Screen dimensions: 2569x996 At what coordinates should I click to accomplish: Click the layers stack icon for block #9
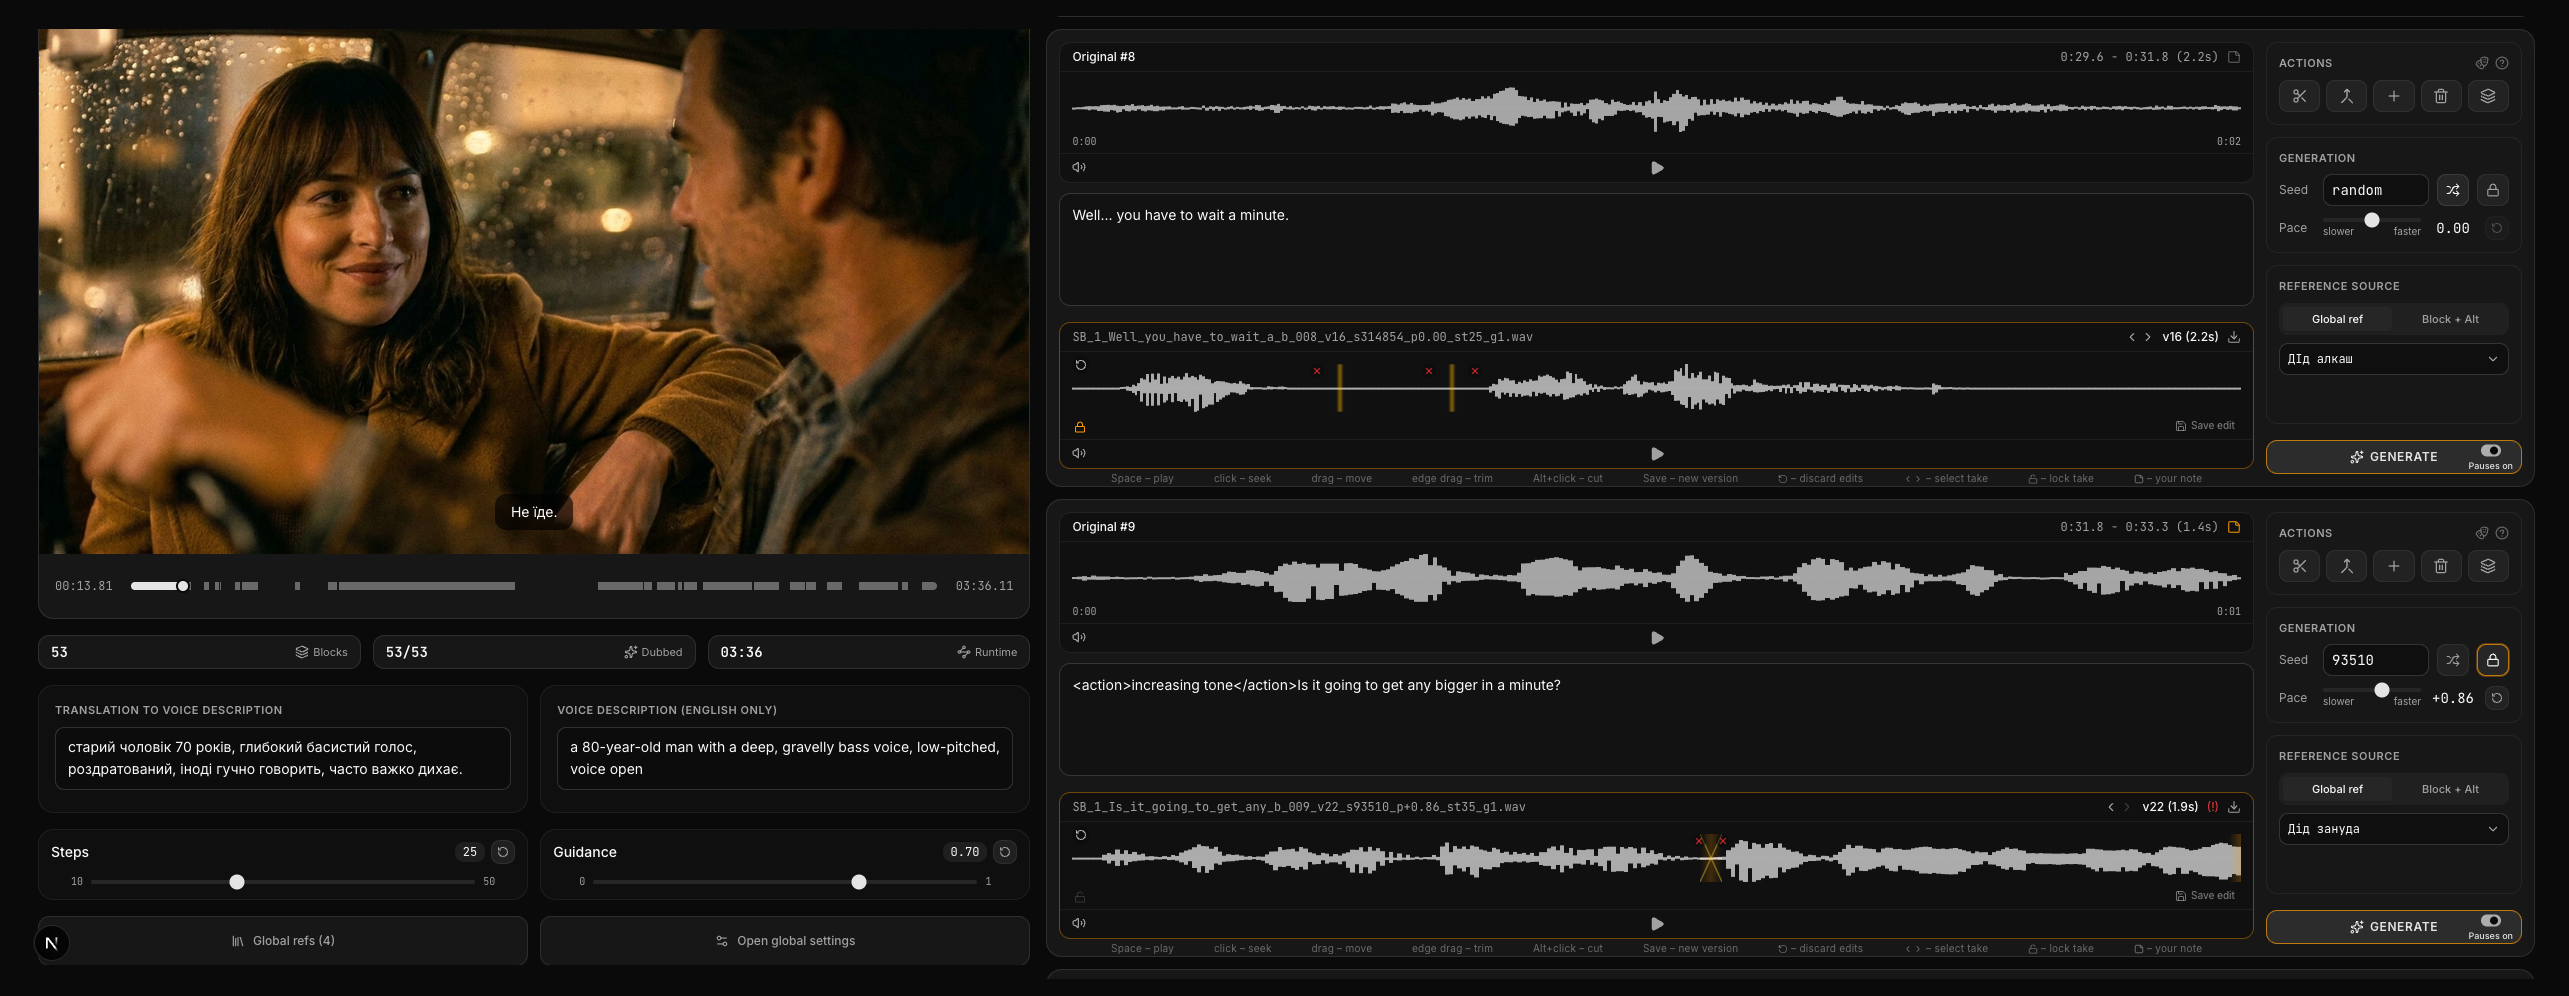pyautogui.click(x=2487, y=566)
